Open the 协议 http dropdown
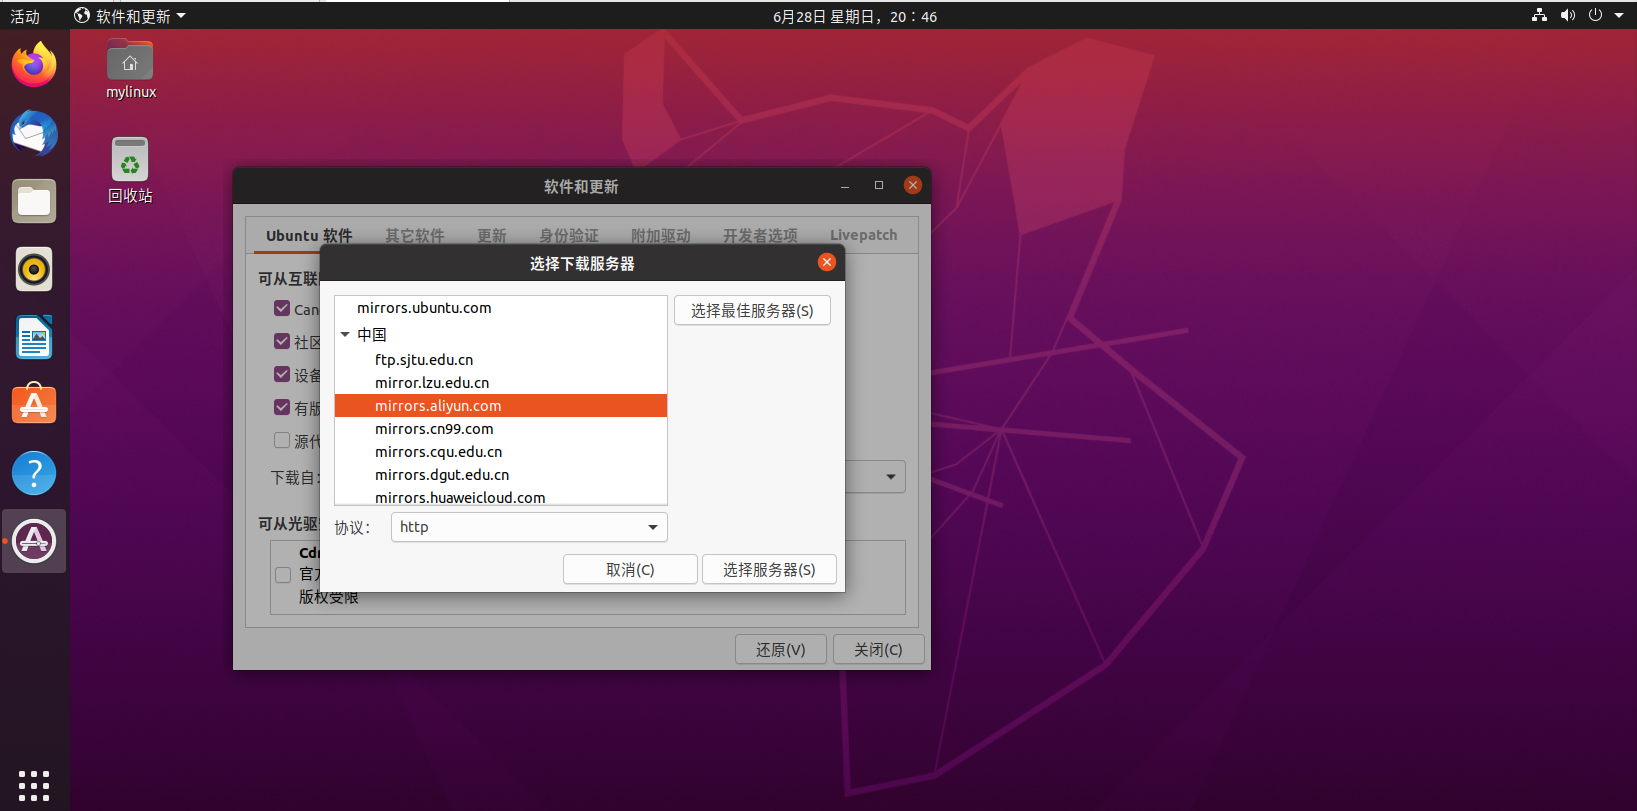This screenshot has height=811, width=1637. click(x=529, y=527)
